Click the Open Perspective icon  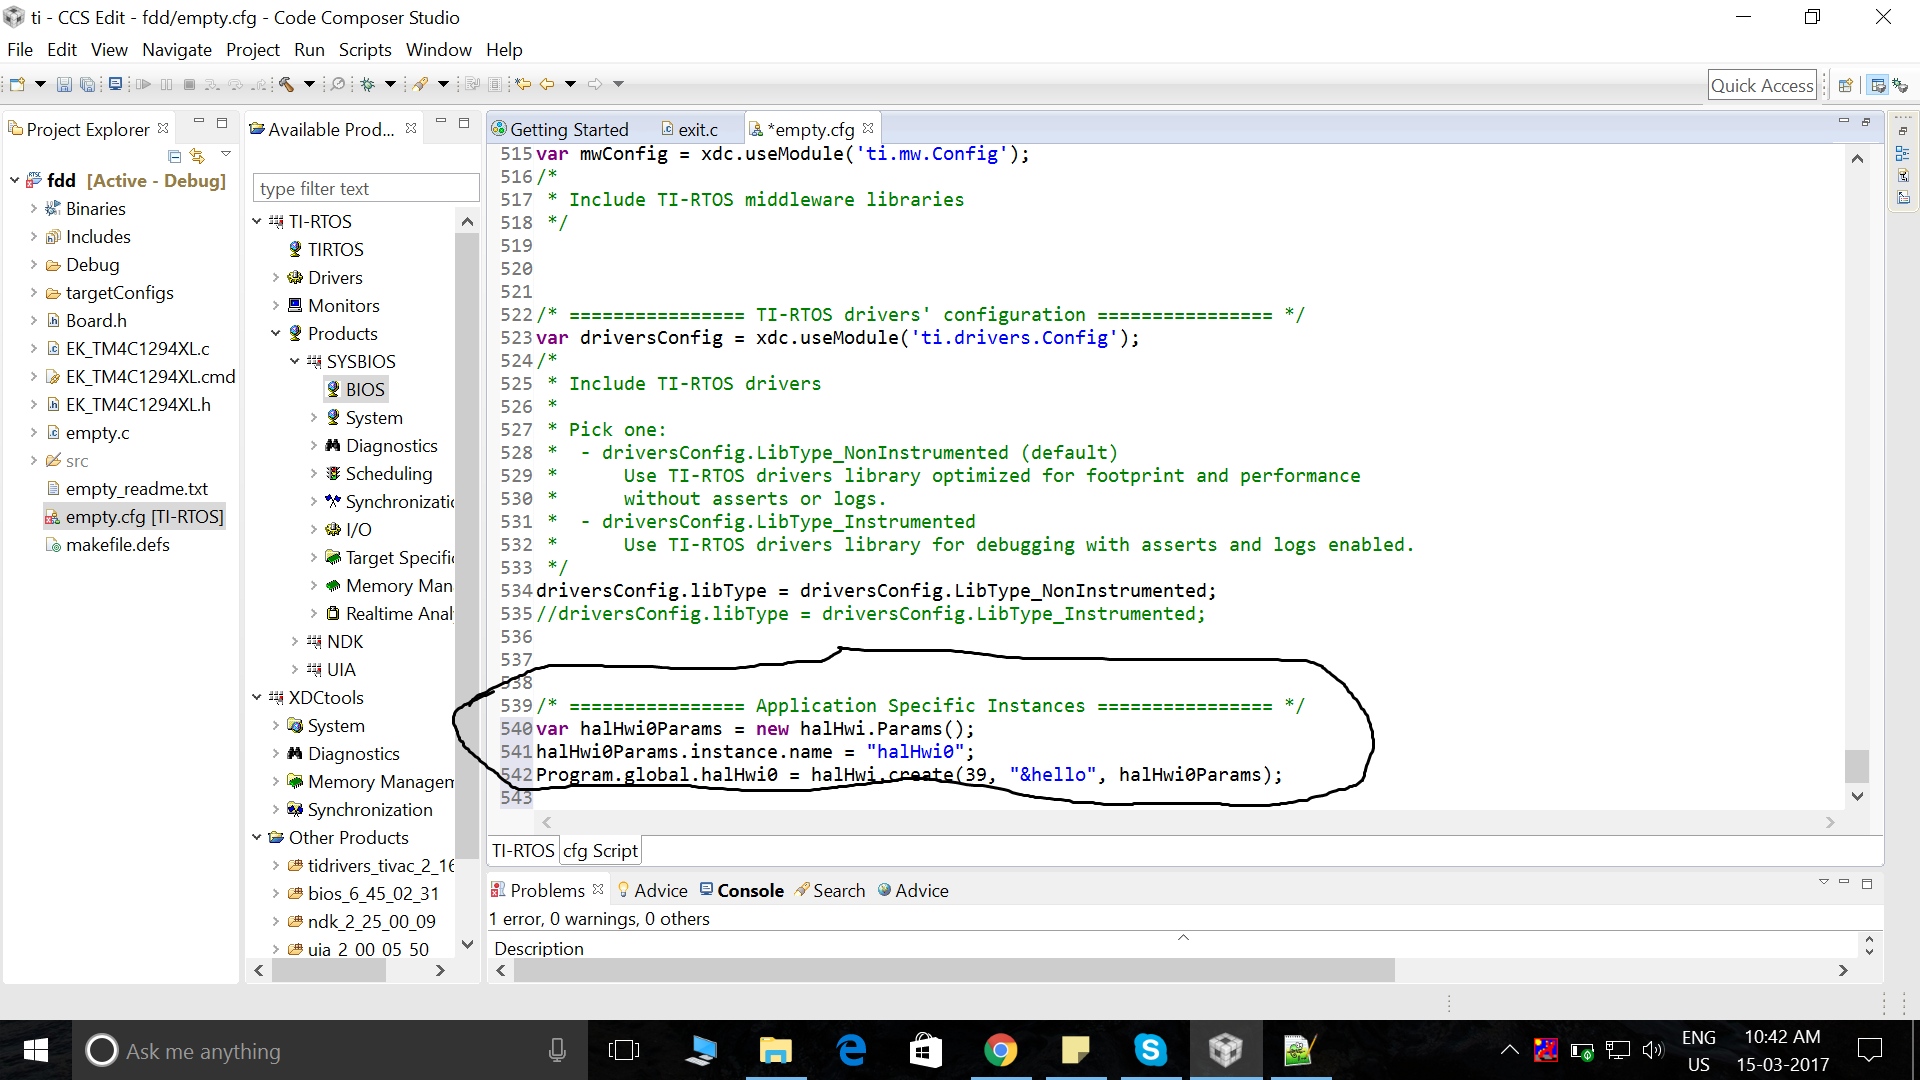(x=1846, y=85)
